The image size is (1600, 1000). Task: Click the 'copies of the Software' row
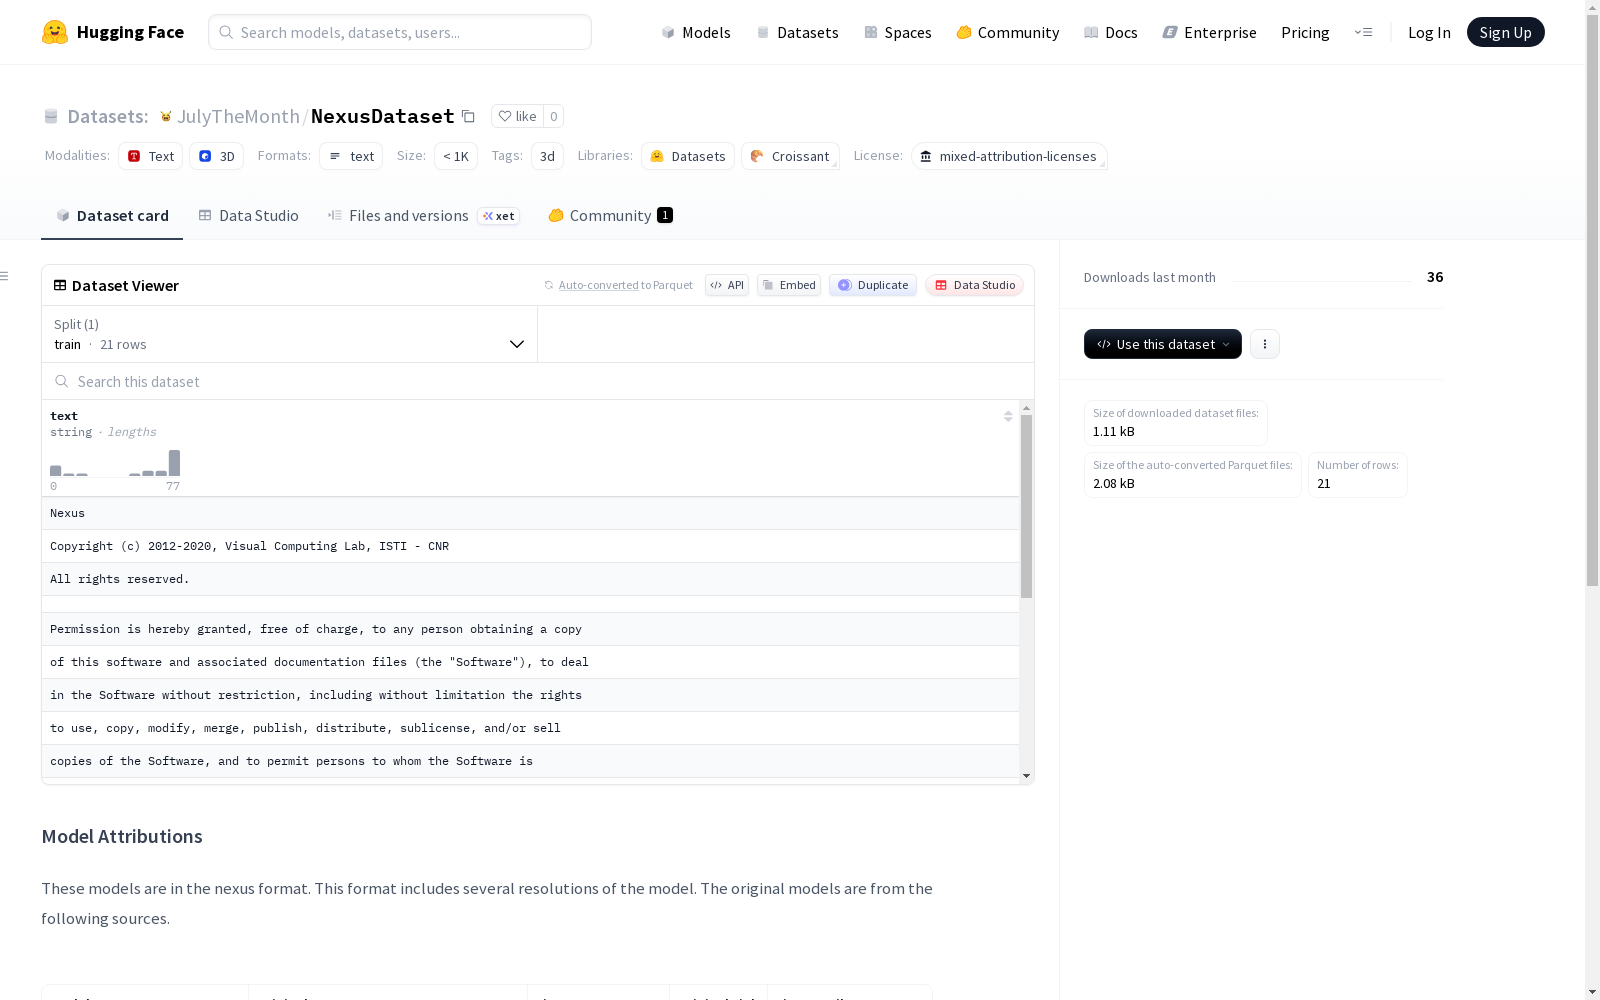(x=530, y=761)
